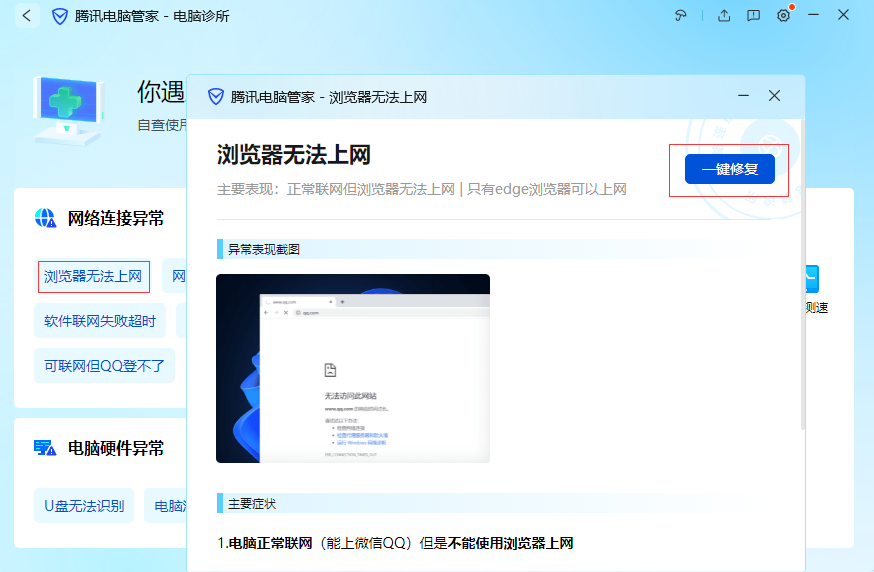Click the 一键修复 button

point(730,169)
